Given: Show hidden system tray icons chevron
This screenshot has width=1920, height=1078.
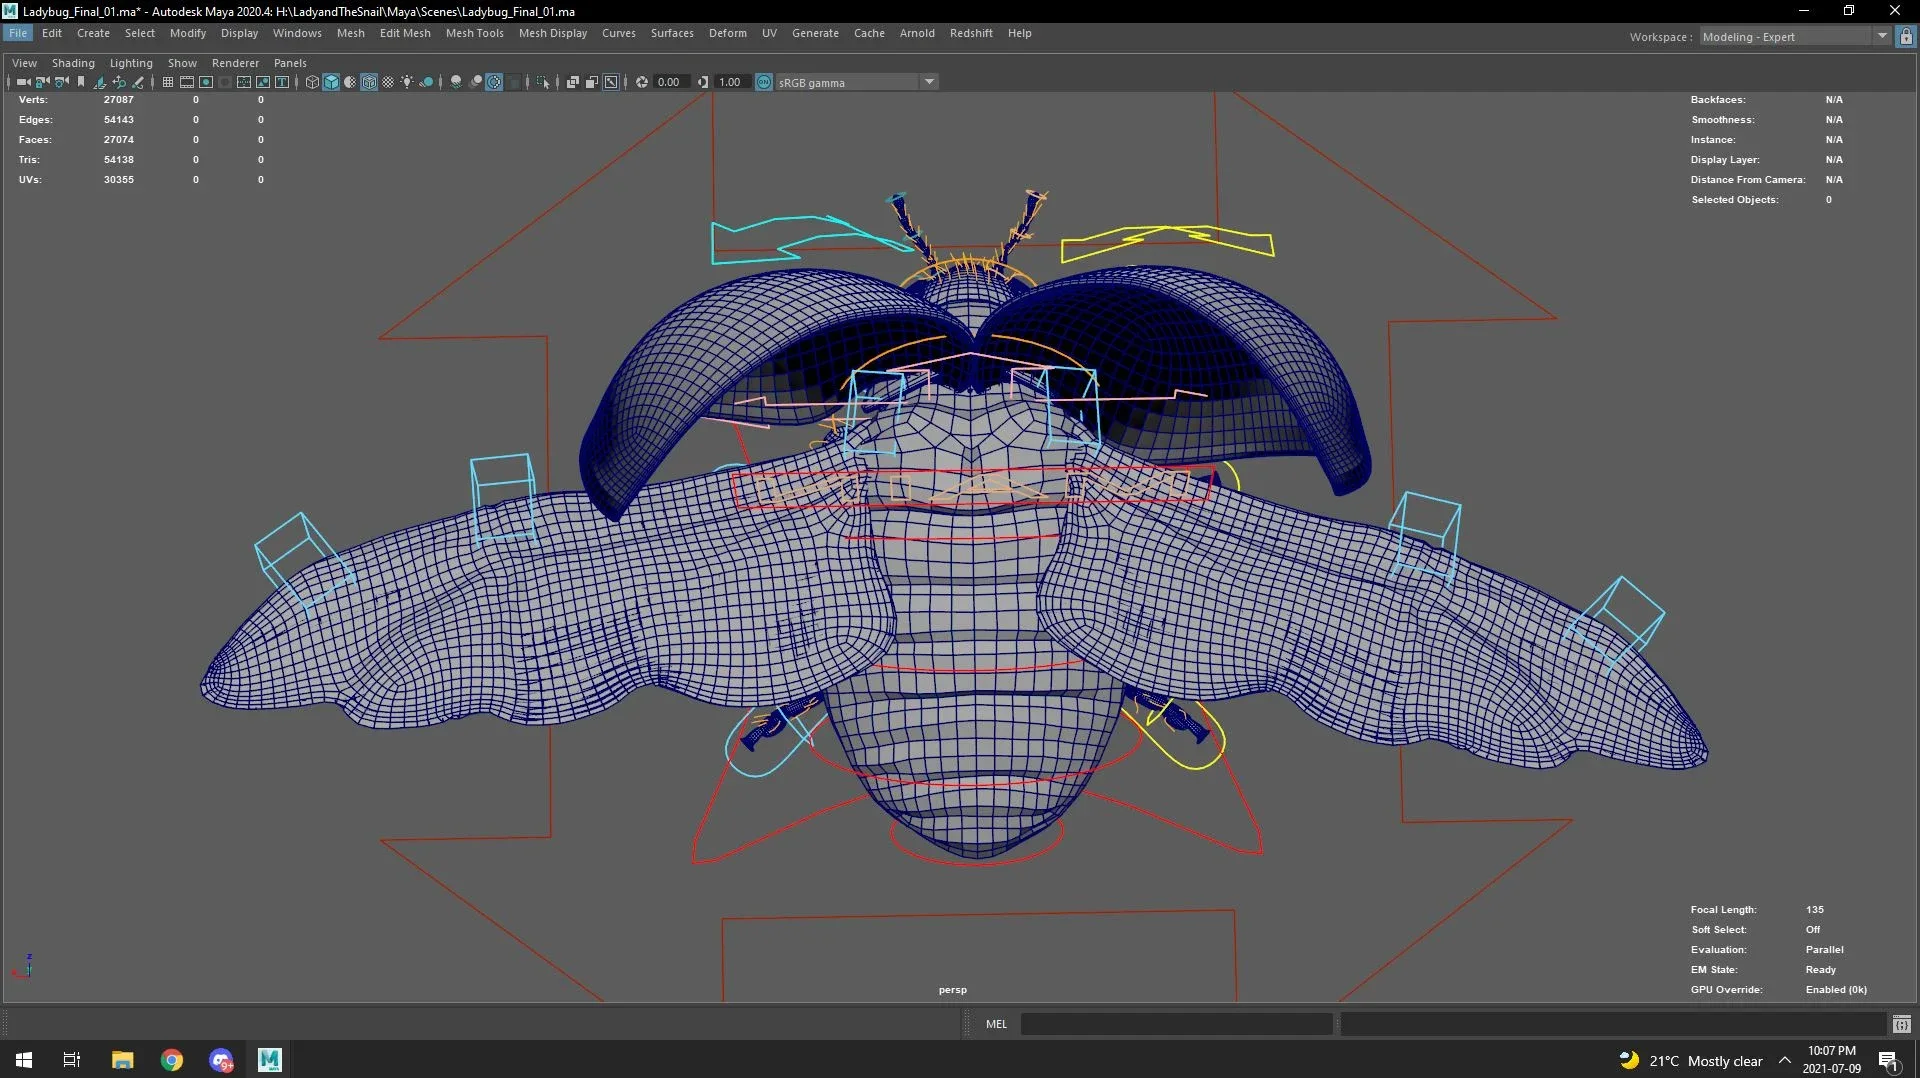Looking at the screenshot, I should 1784,1060.
